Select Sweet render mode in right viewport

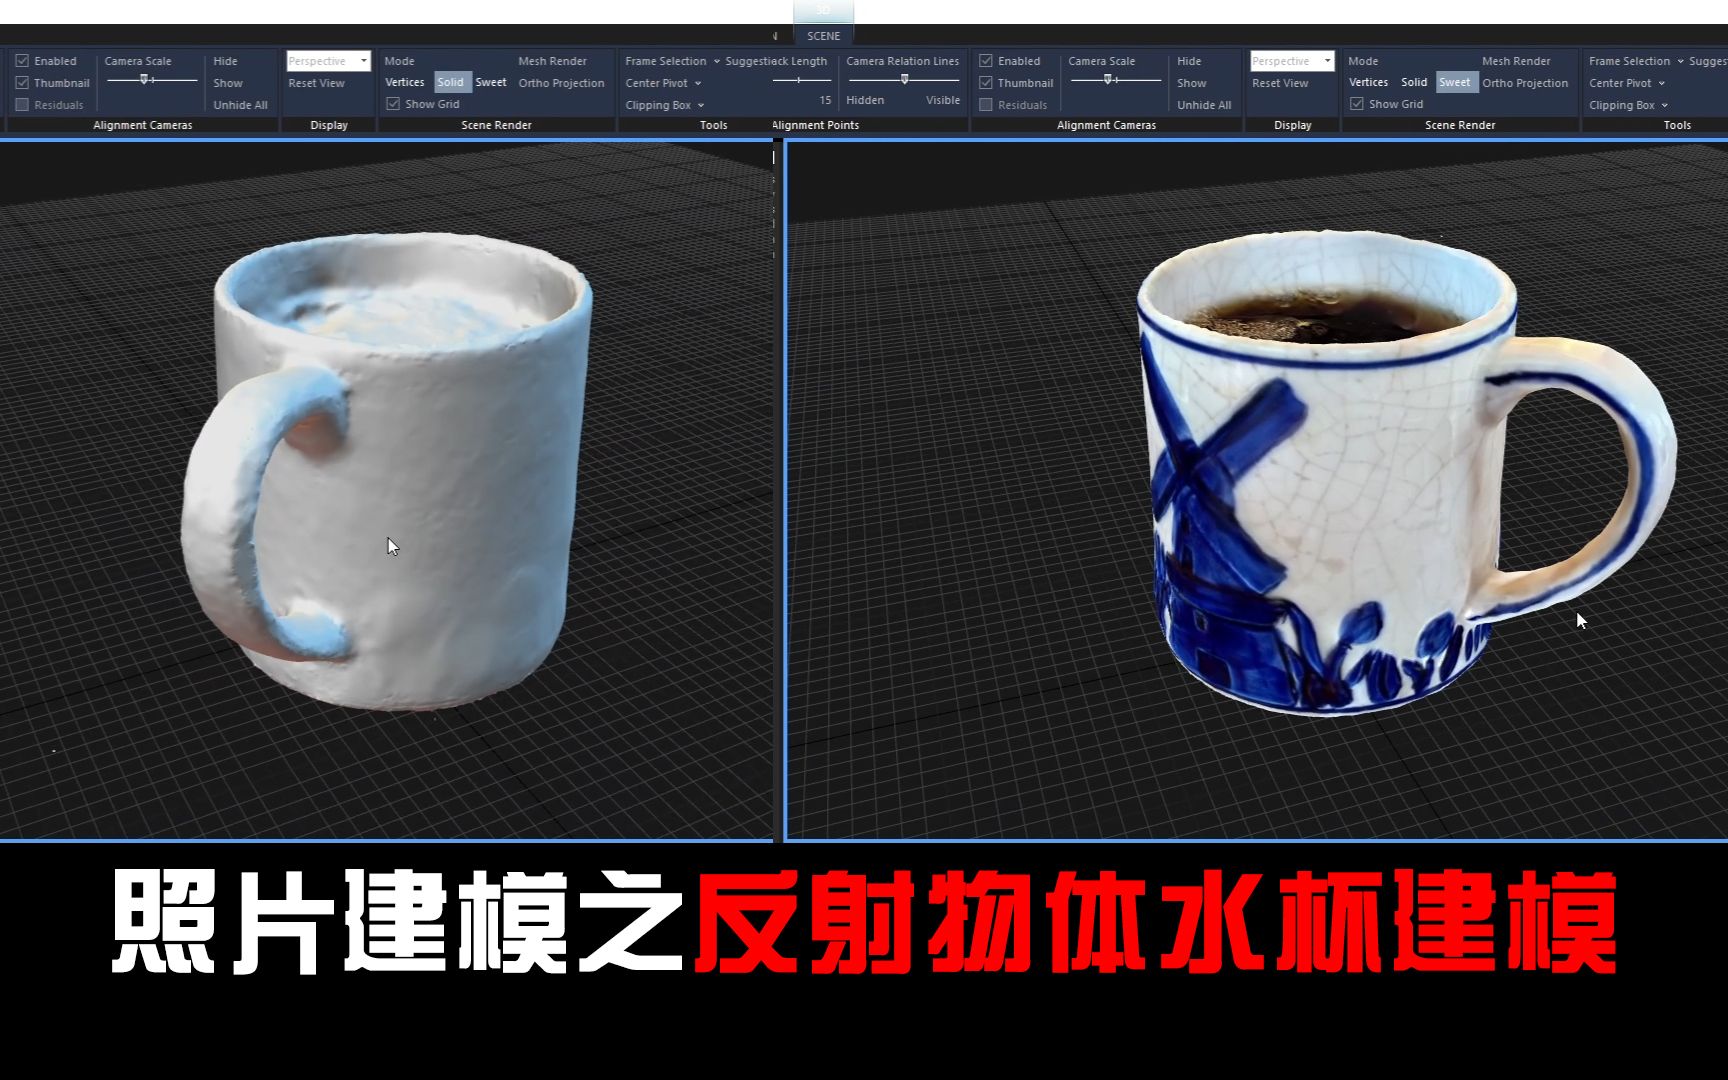click(x=1456, y=82)
